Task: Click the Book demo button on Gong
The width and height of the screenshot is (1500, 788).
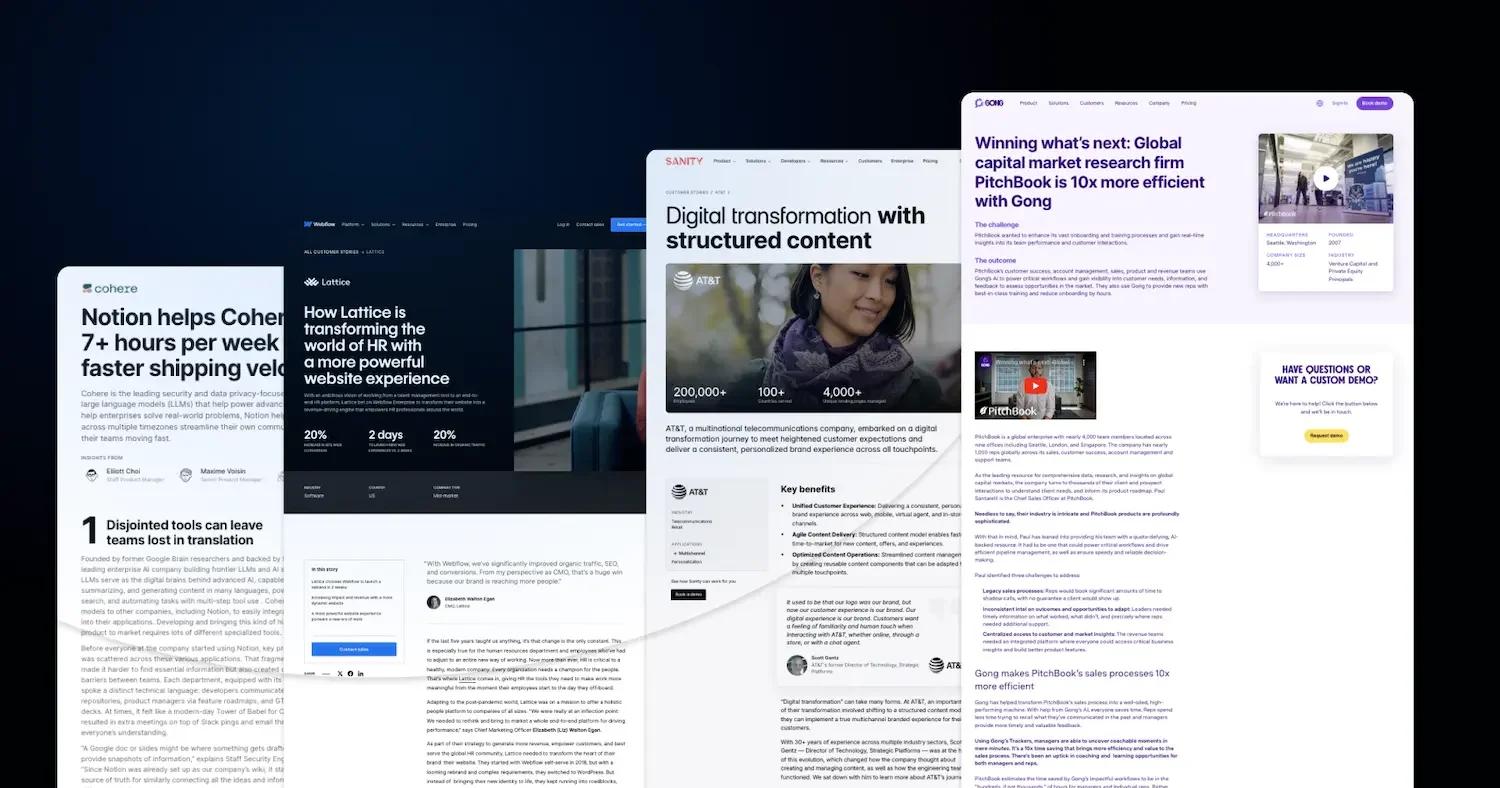Action: [1374, 103]
